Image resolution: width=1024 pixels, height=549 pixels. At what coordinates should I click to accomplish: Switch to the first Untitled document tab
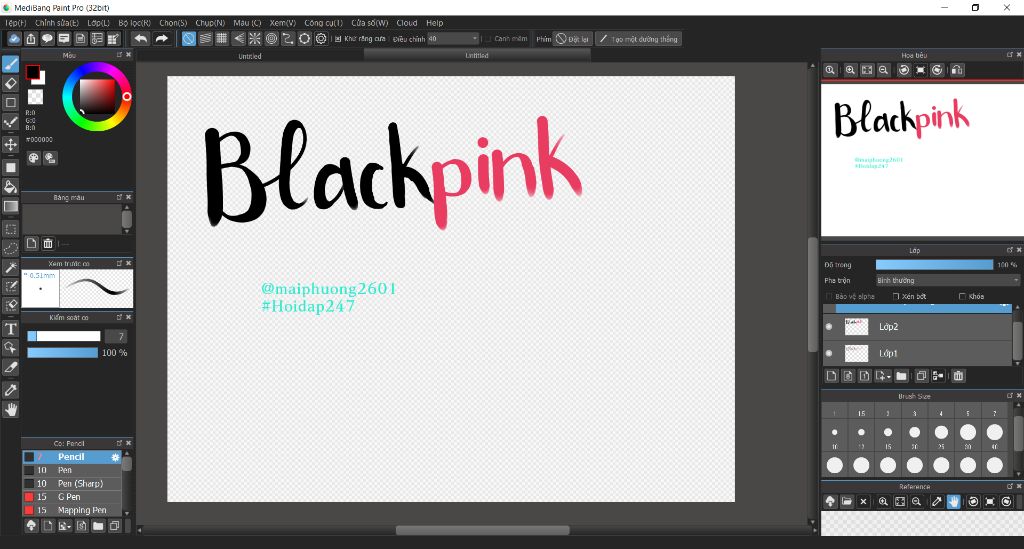pos(249,56)
